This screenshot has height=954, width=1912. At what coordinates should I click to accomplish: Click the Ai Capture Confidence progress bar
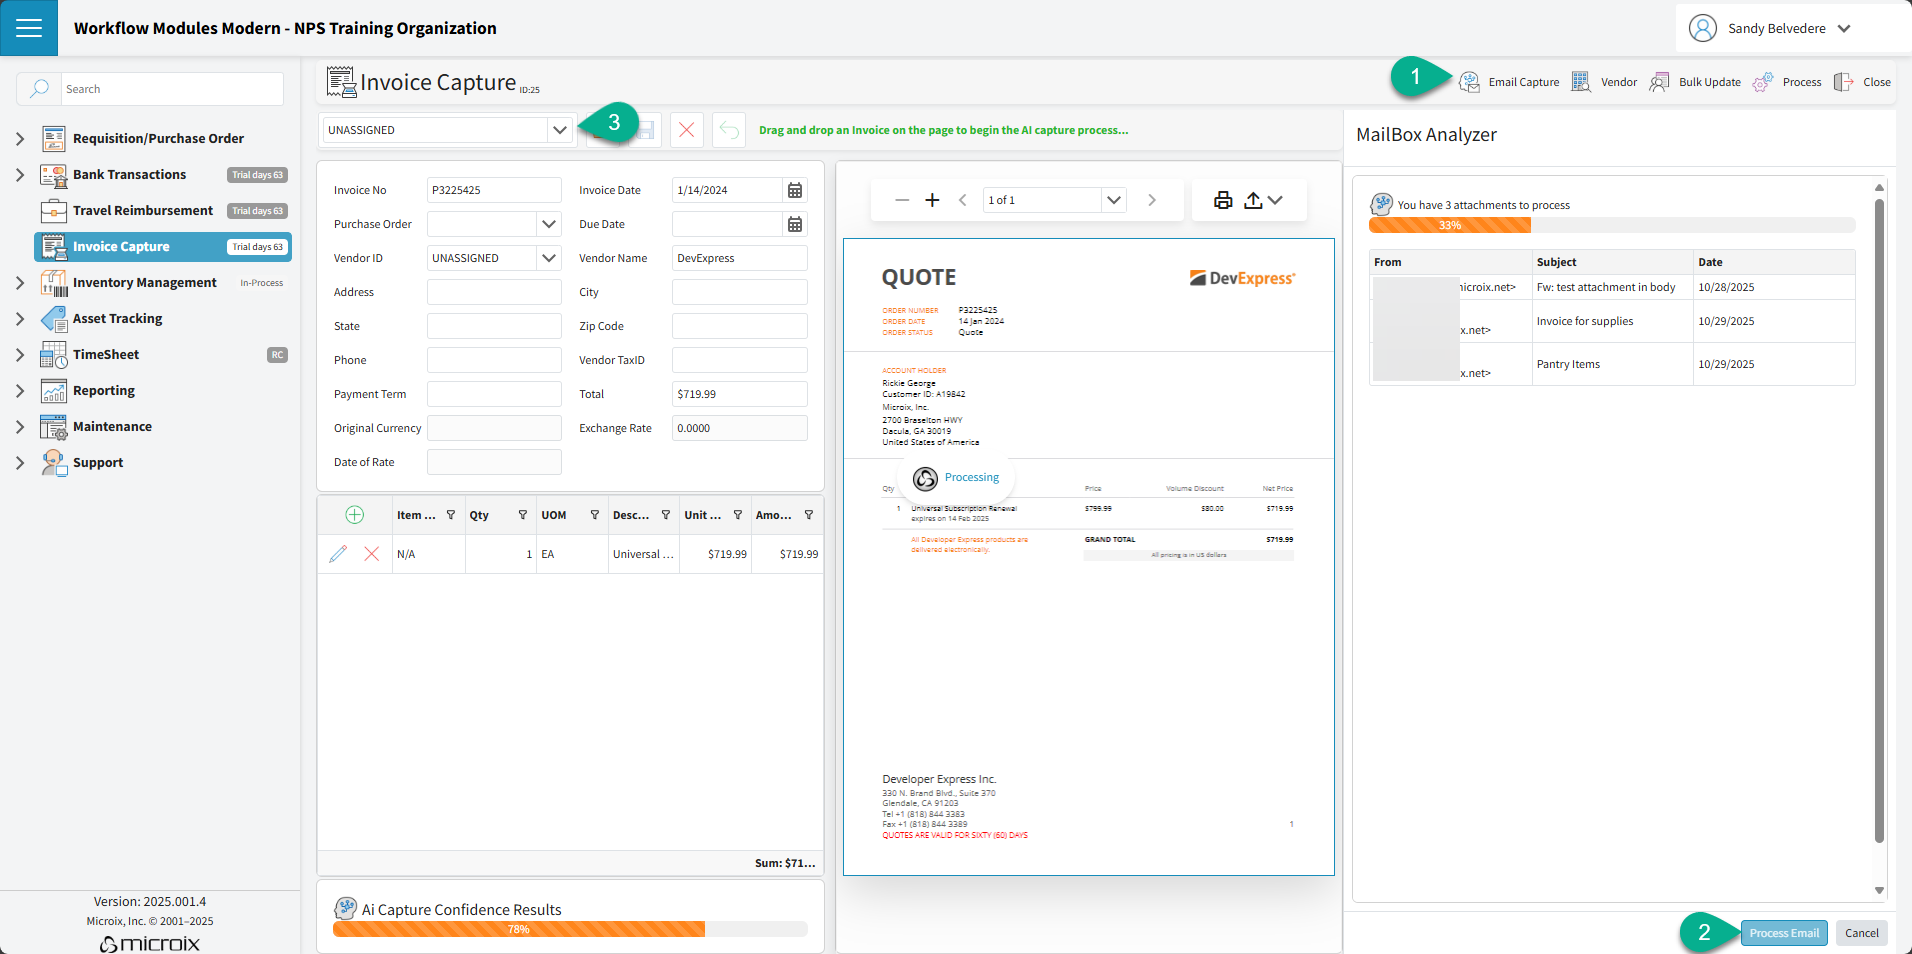(x=569, y=929)
